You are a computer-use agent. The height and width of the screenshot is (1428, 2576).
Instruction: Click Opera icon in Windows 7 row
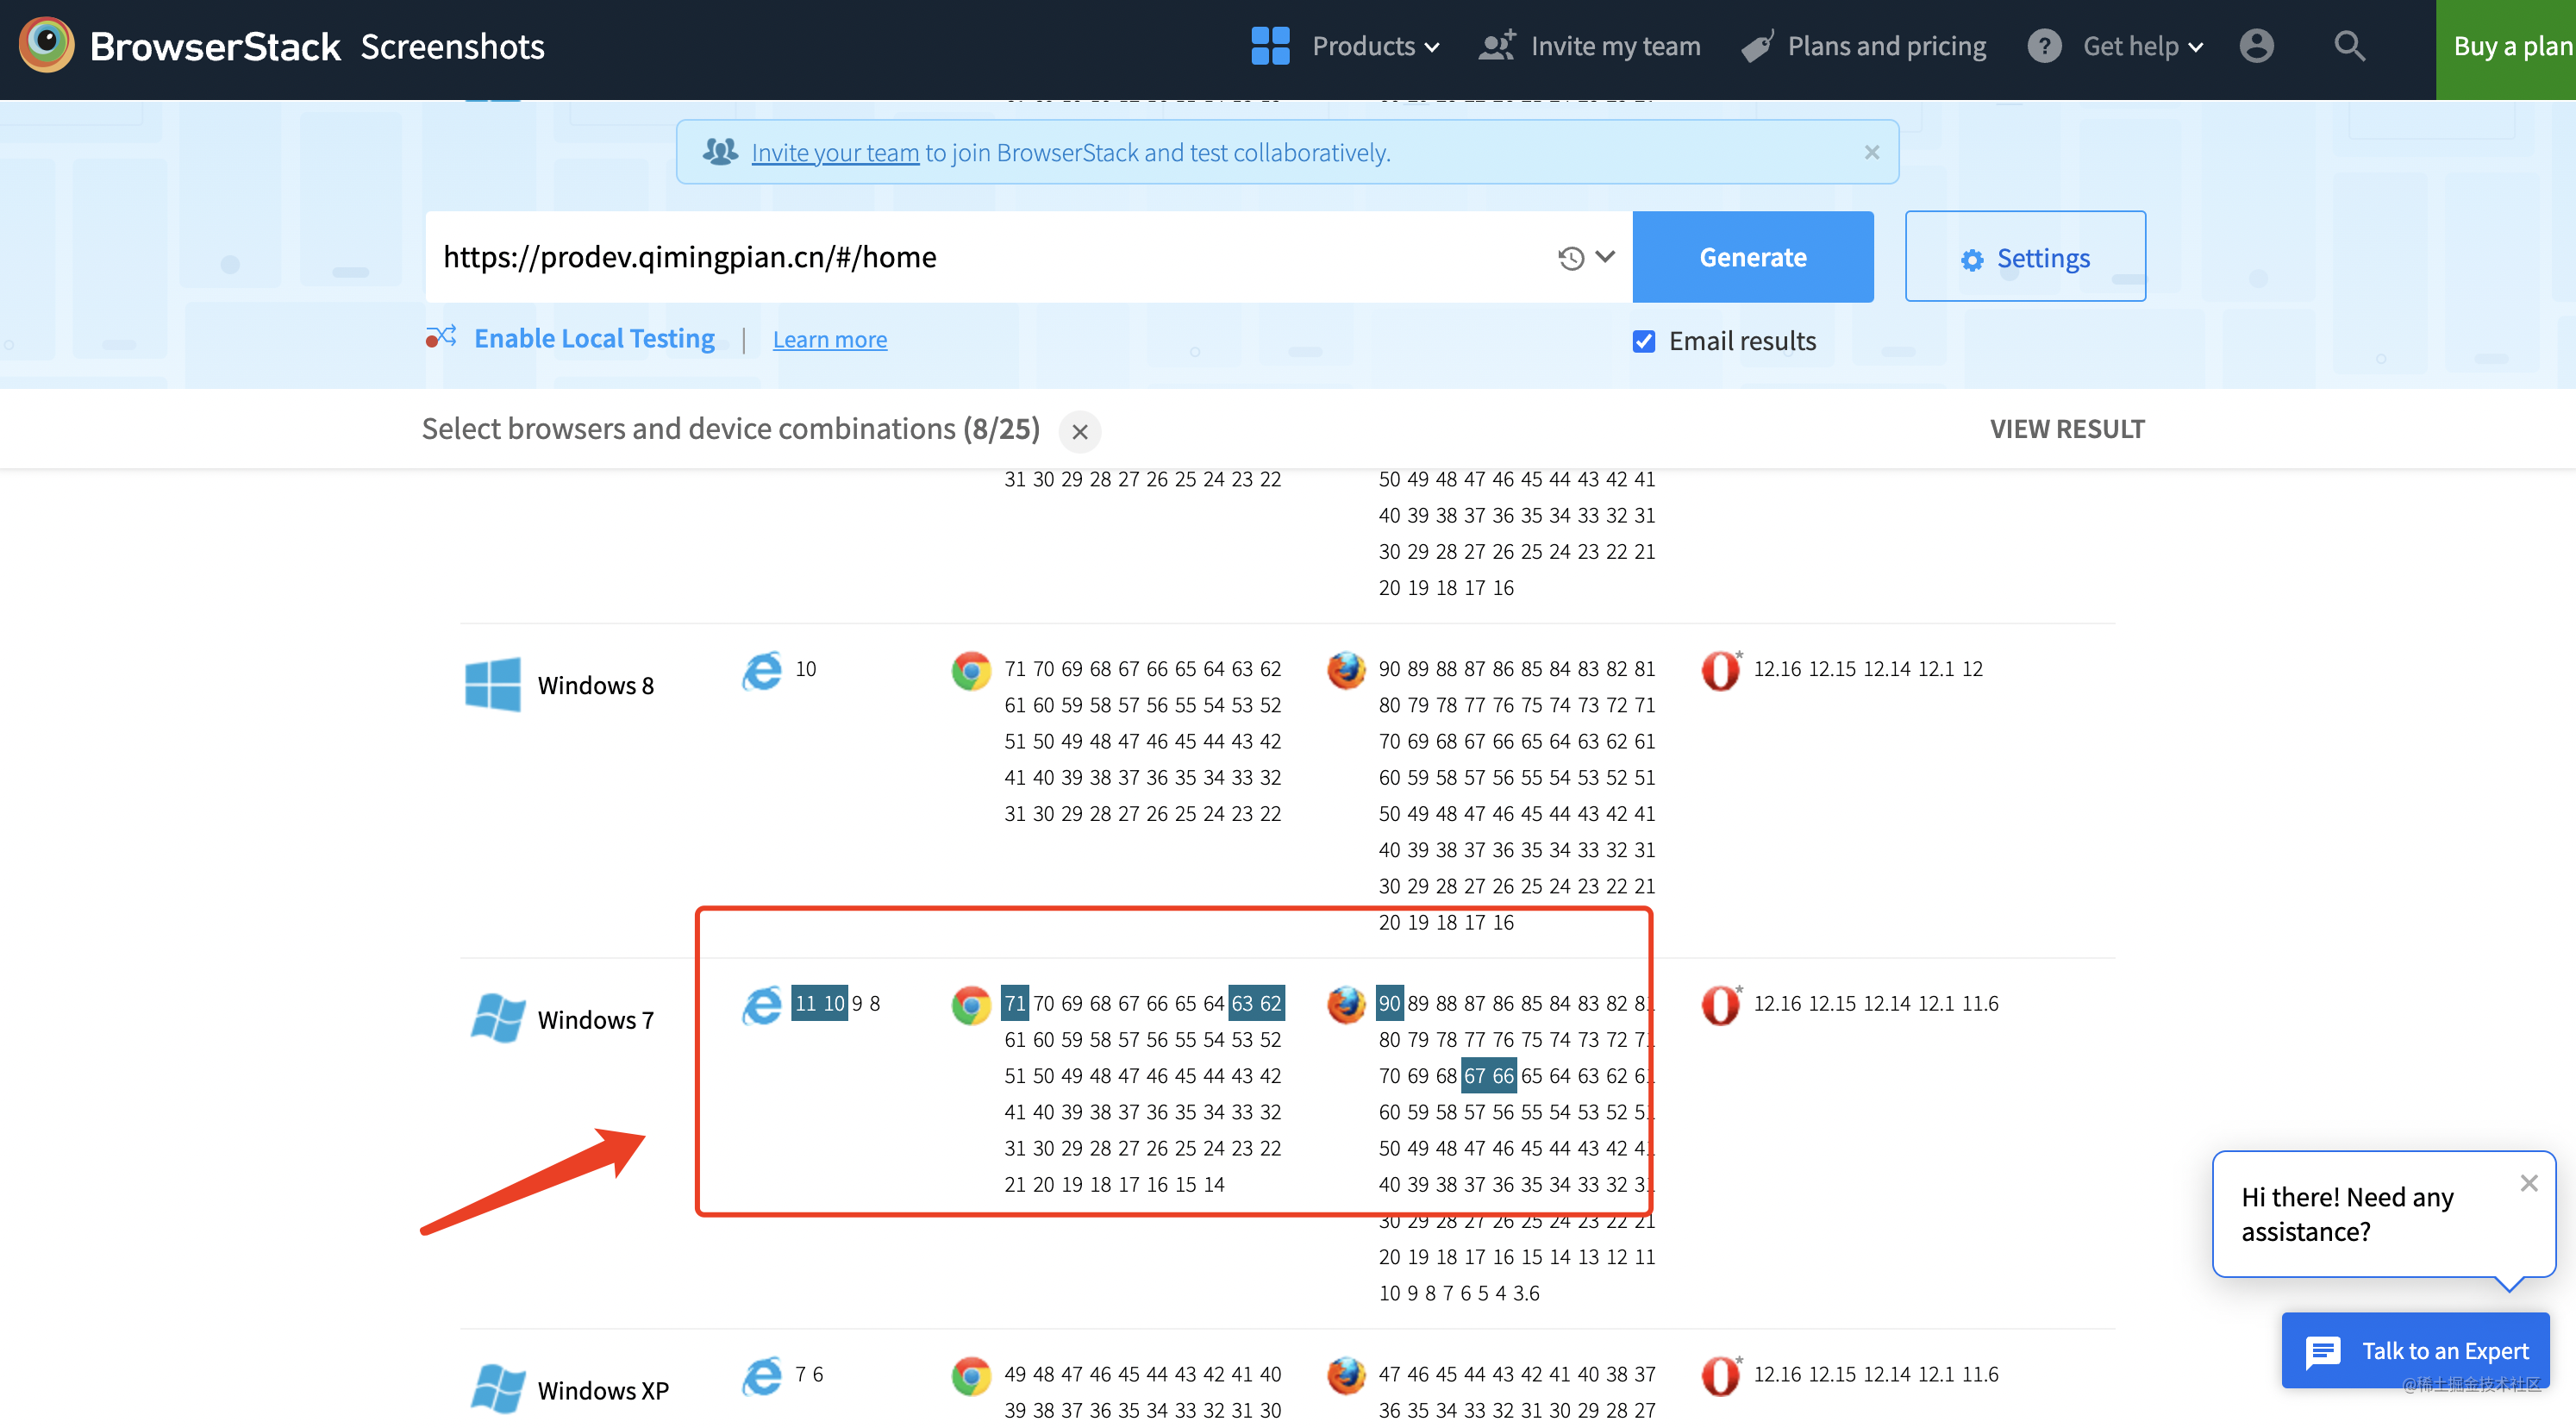[x=1720, y=1005]
